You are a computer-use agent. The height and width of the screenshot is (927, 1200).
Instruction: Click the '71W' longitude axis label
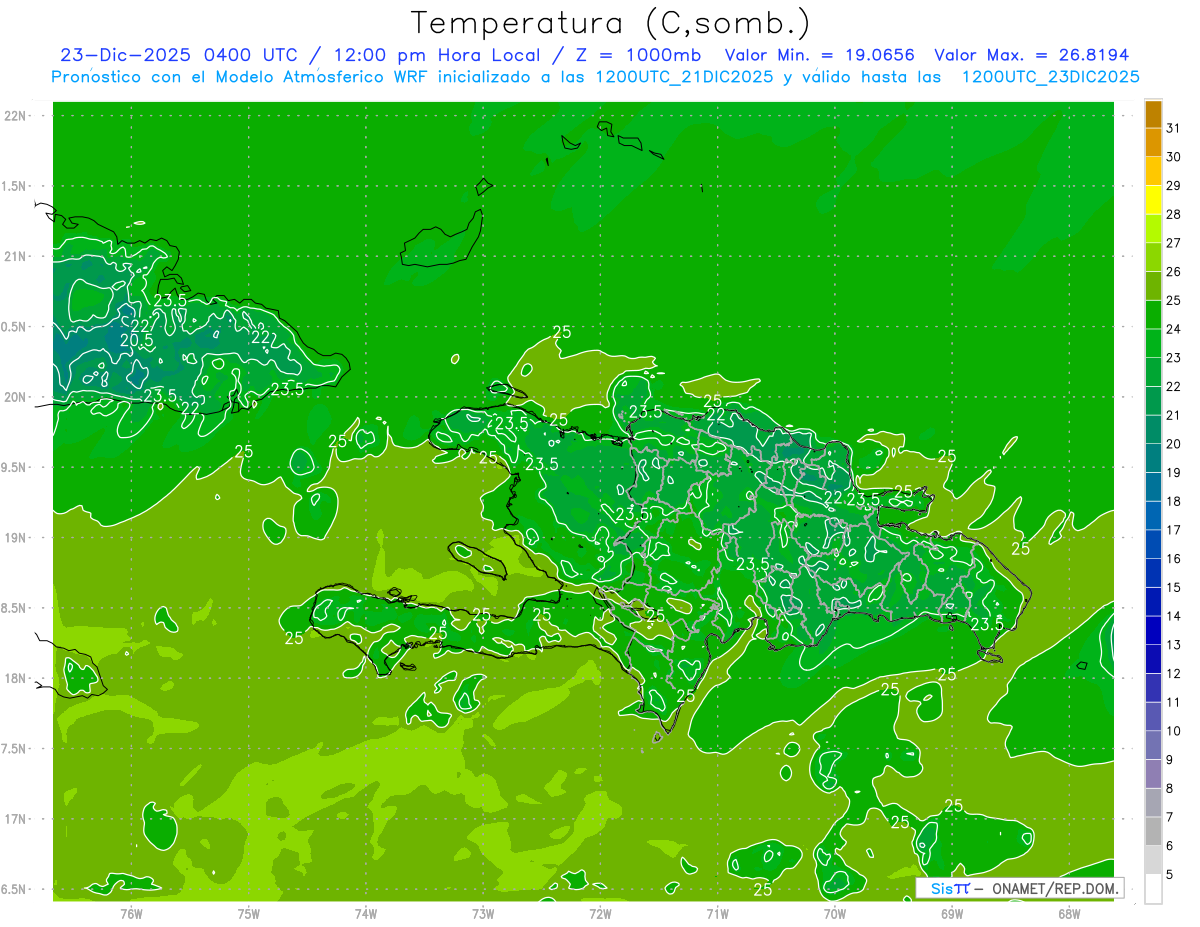[x=717, y=913]
